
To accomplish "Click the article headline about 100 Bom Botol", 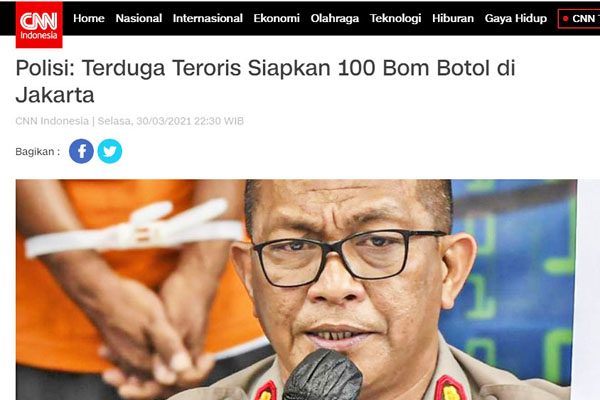I will pos(266,81).
